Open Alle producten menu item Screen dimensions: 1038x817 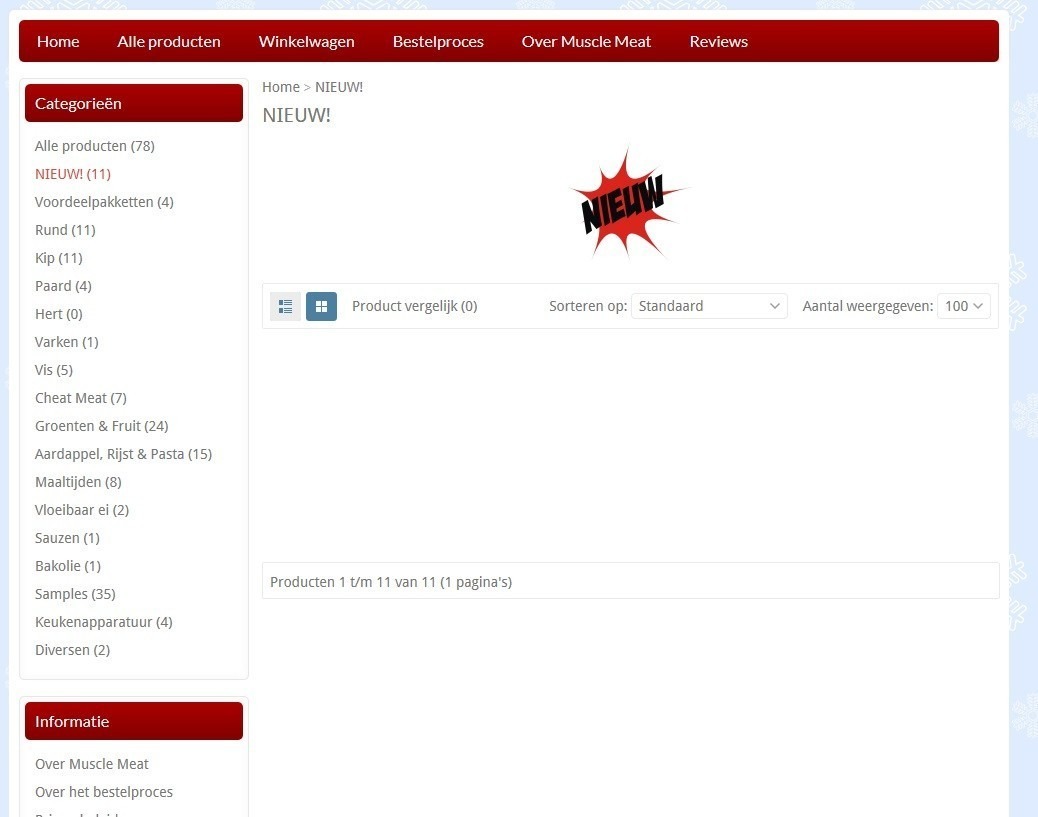click(x=169, y=41)
